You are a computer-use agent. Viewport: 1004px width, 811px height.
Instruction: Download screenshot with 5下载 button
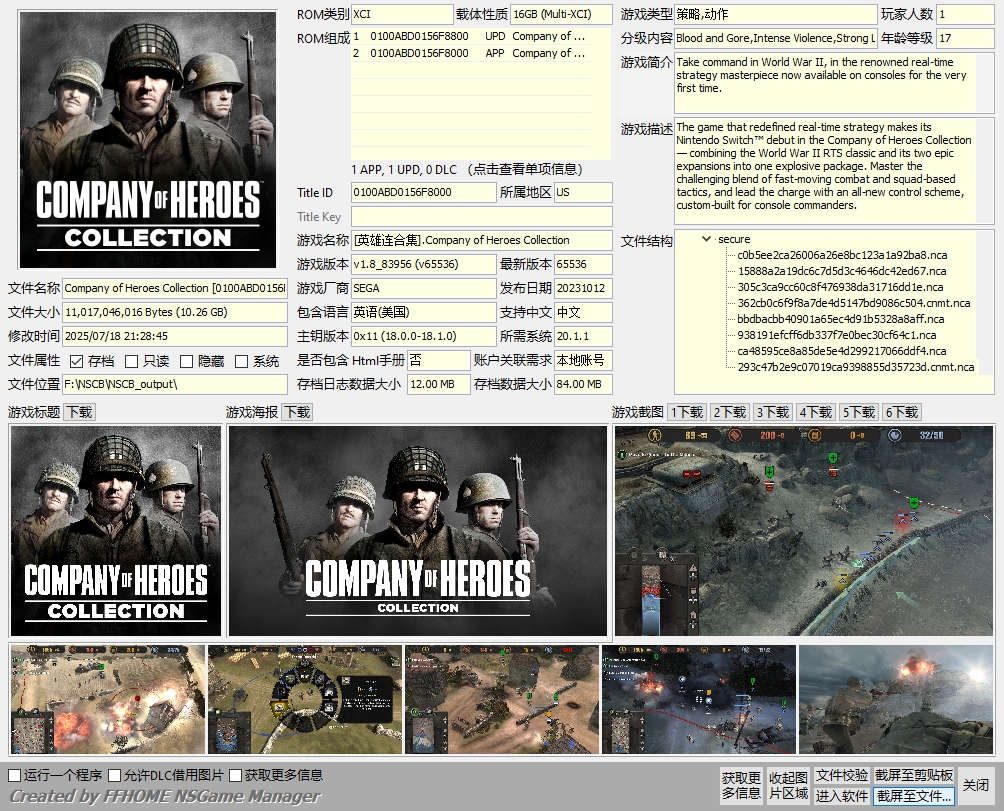(859, 412)
